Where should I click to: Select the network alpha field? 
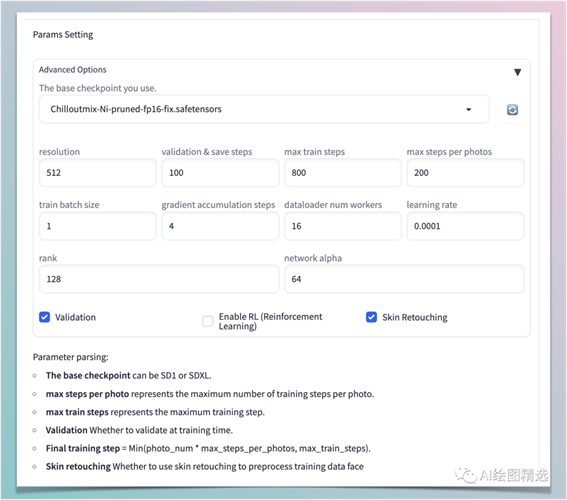(x=404, y=279)
